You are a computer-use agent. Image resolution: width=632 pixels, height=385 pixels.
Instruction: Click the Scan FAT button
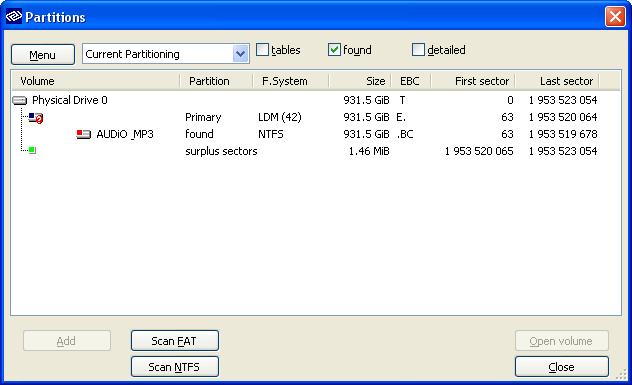click(175, 341)
